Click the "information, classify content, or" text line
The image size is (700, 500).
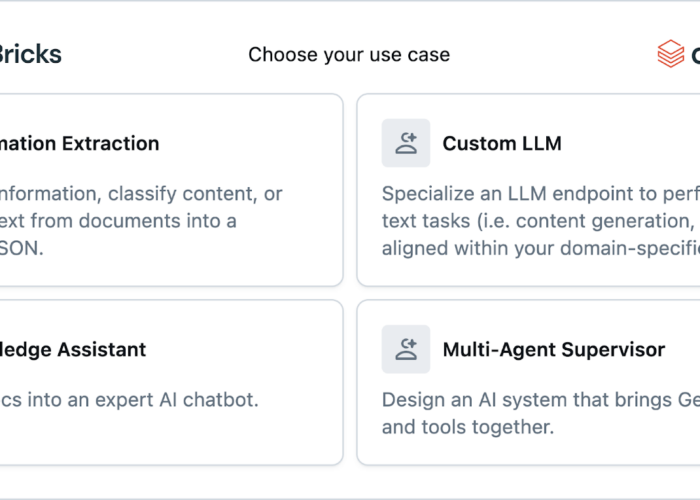click(x=141, y=194)
